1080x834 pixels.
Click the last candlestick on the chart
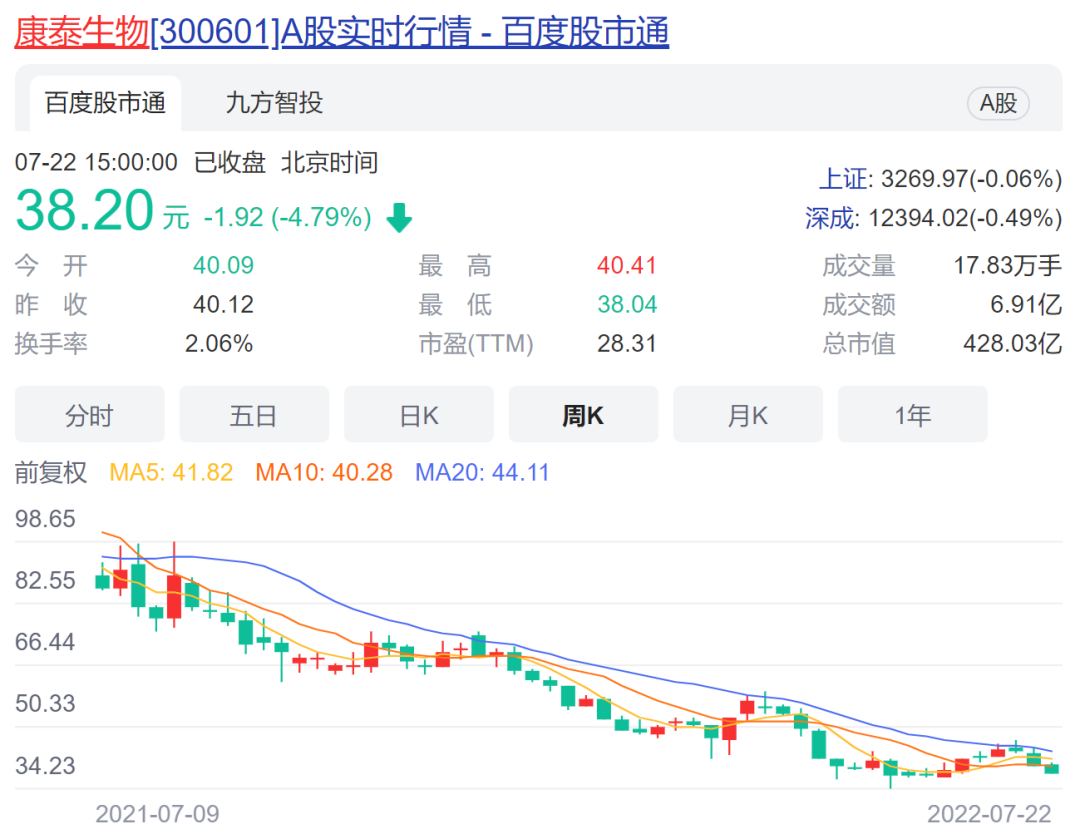pyautogui.click(x=1052, y=767)
